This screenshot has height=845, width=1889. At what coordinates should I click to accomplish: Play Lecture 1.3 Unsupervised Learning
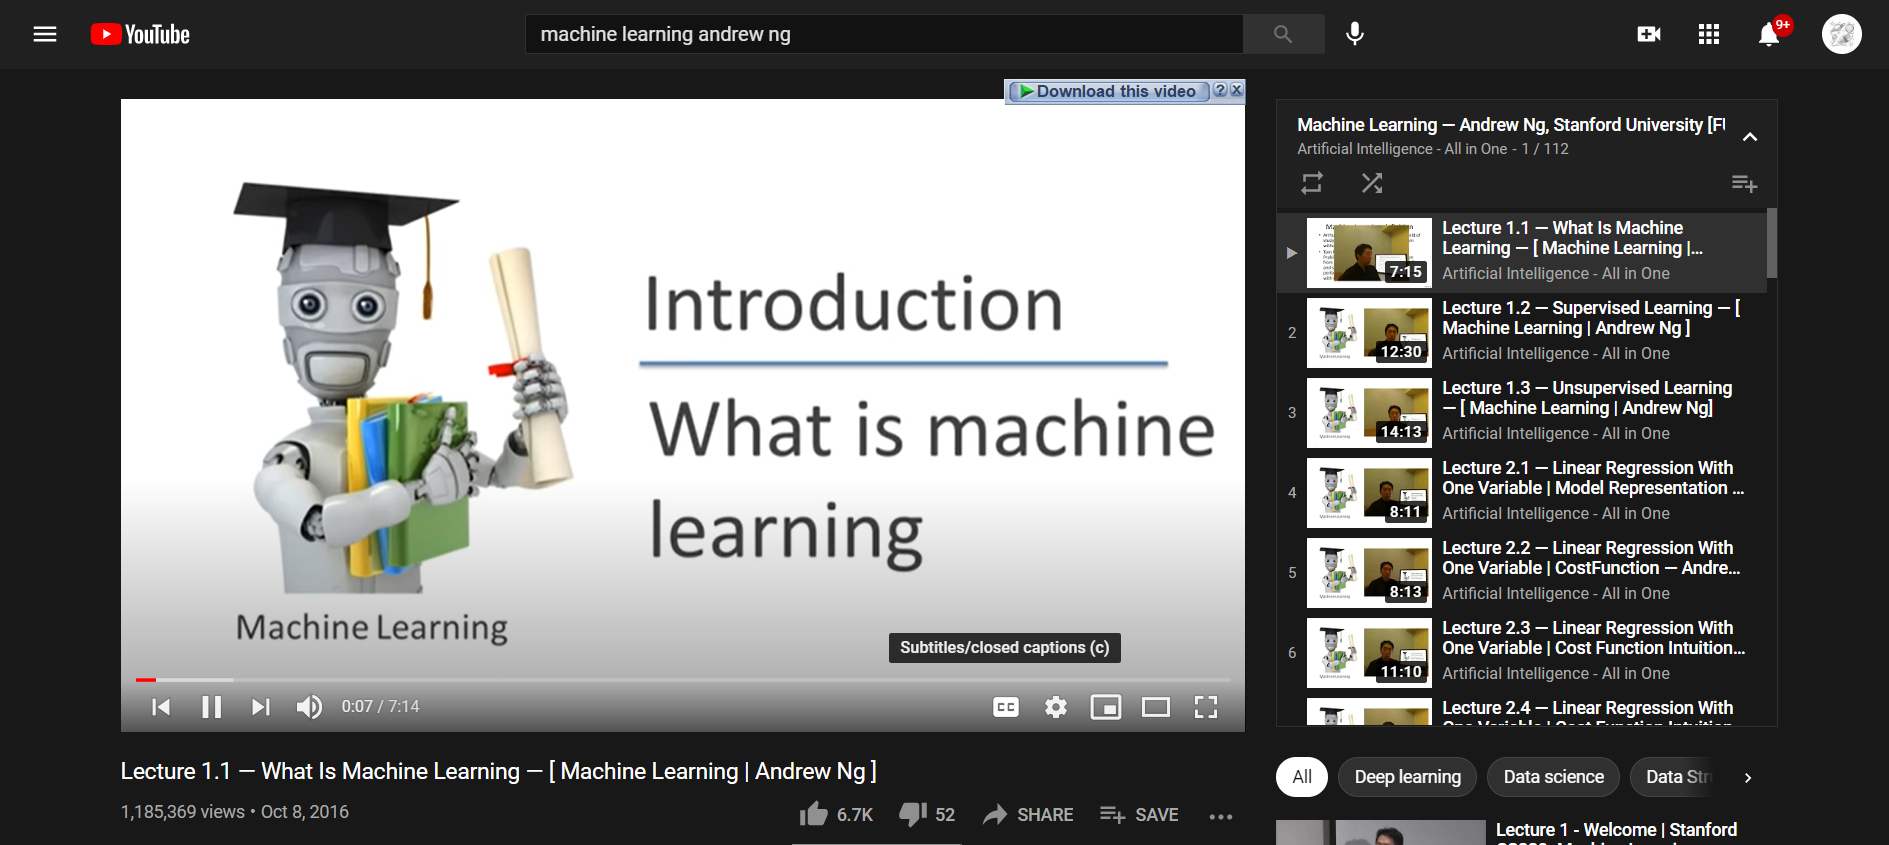point(1522,413)
